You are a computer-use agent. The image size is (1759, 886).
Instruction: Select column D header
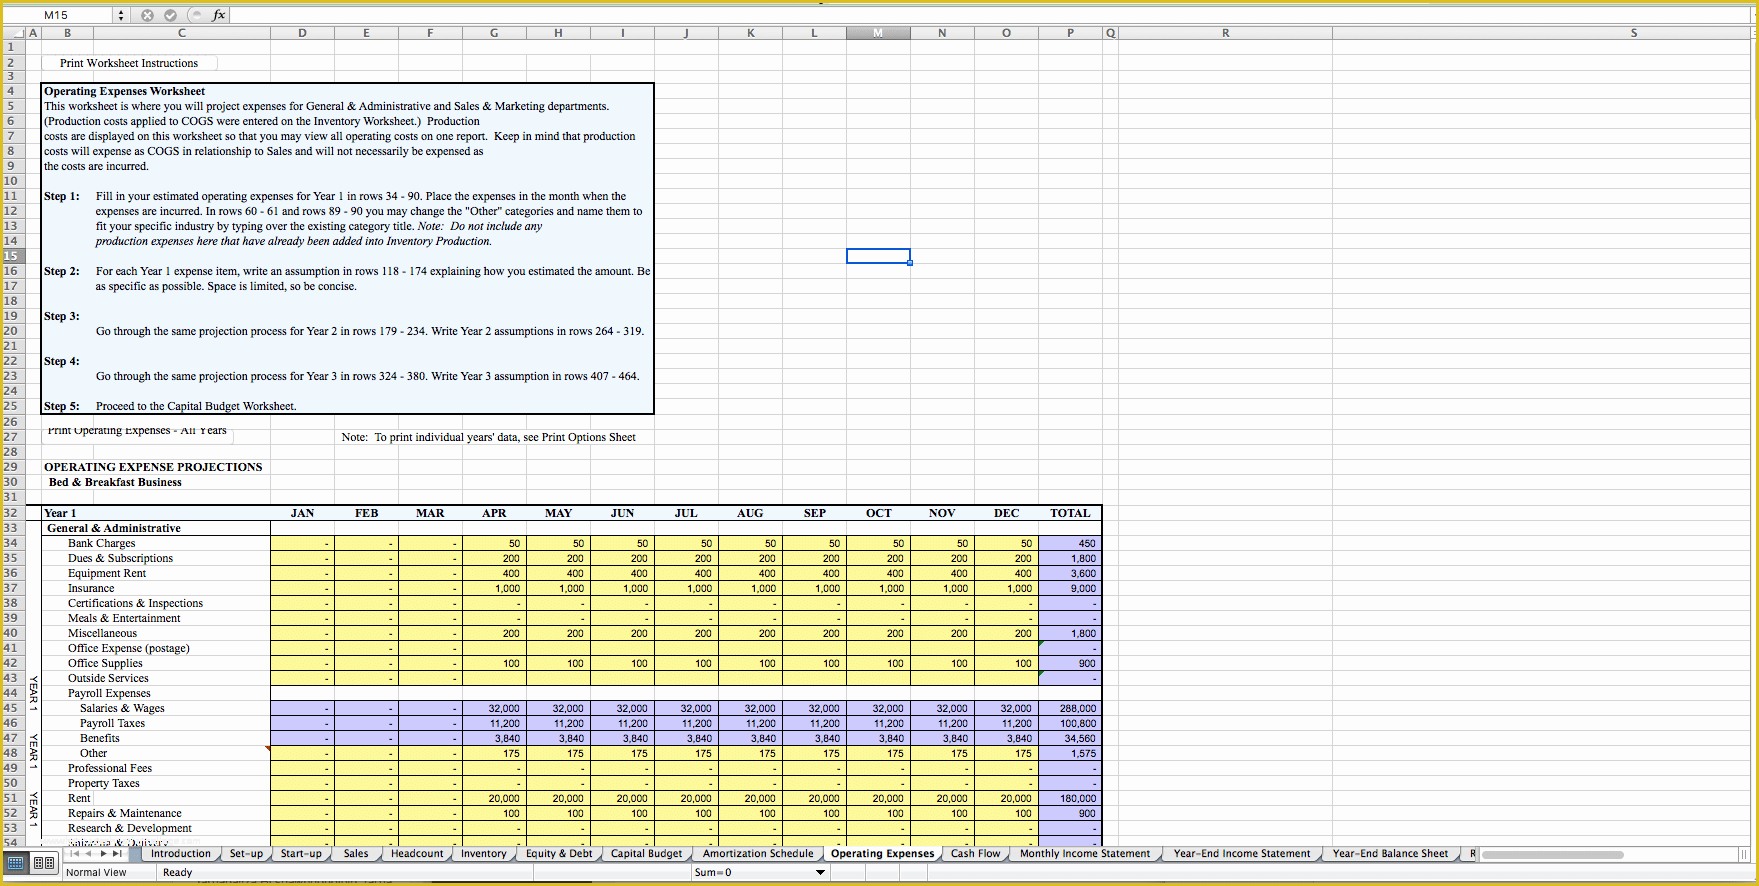pyautogui.click(x=302, y=33)
